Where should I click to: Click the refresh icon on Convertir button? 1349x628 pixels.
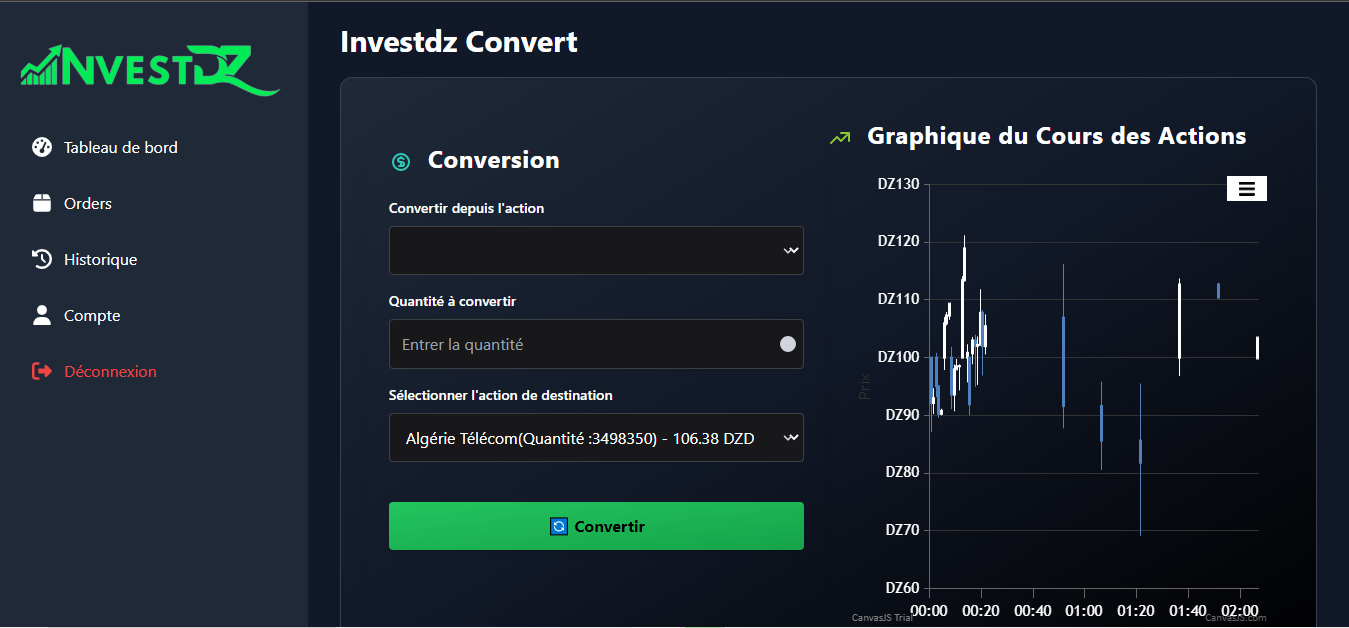559,526
